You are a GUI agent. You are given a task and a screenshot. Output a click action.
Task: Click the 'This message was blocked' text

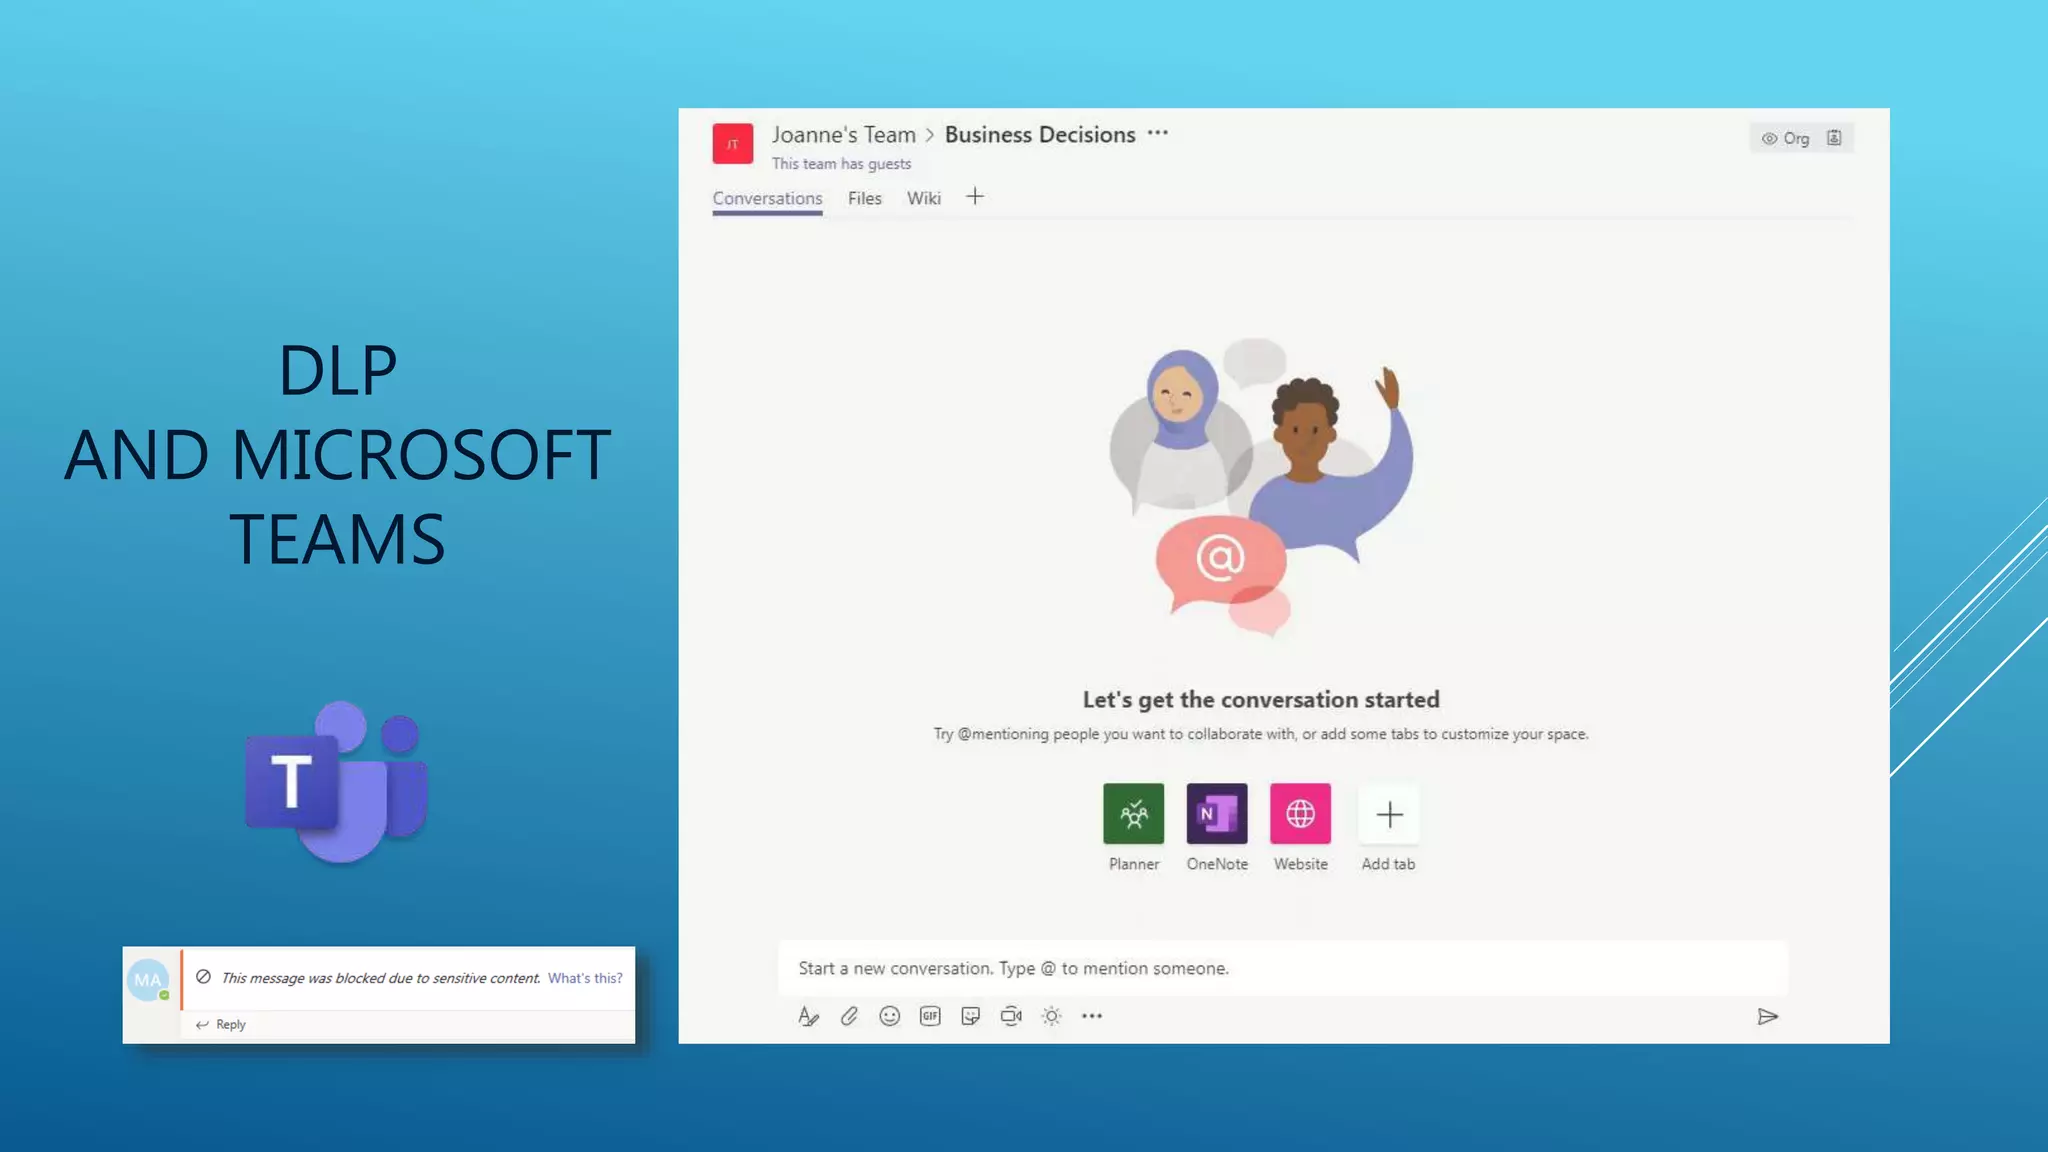click(x=381, y=978)
